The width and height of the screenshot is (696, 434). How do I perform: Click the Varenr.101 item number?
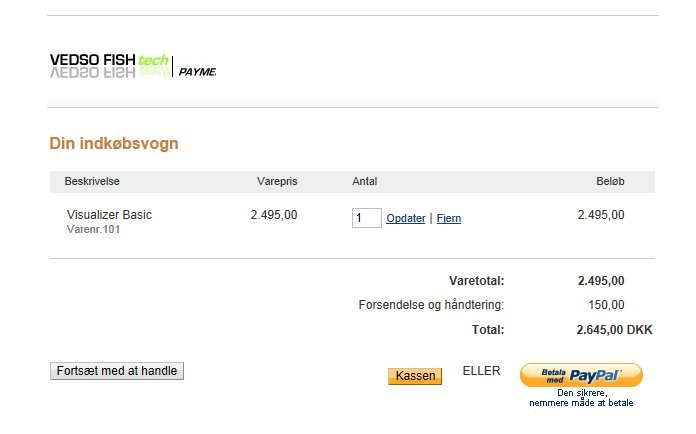(x=93, y=229)
